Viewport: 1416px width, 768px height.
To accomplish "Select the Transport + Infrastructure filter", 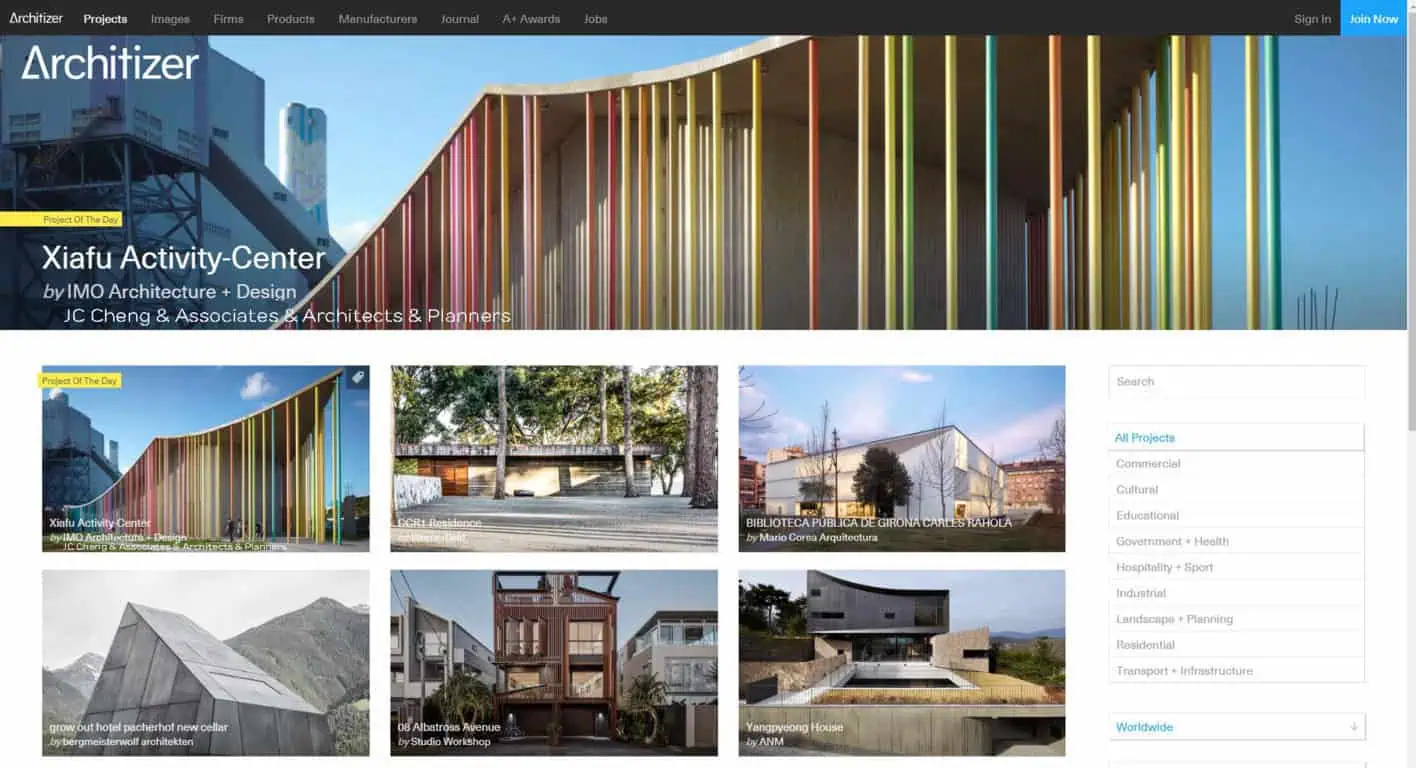I will pyautogui.click(x=1184, y=671).
